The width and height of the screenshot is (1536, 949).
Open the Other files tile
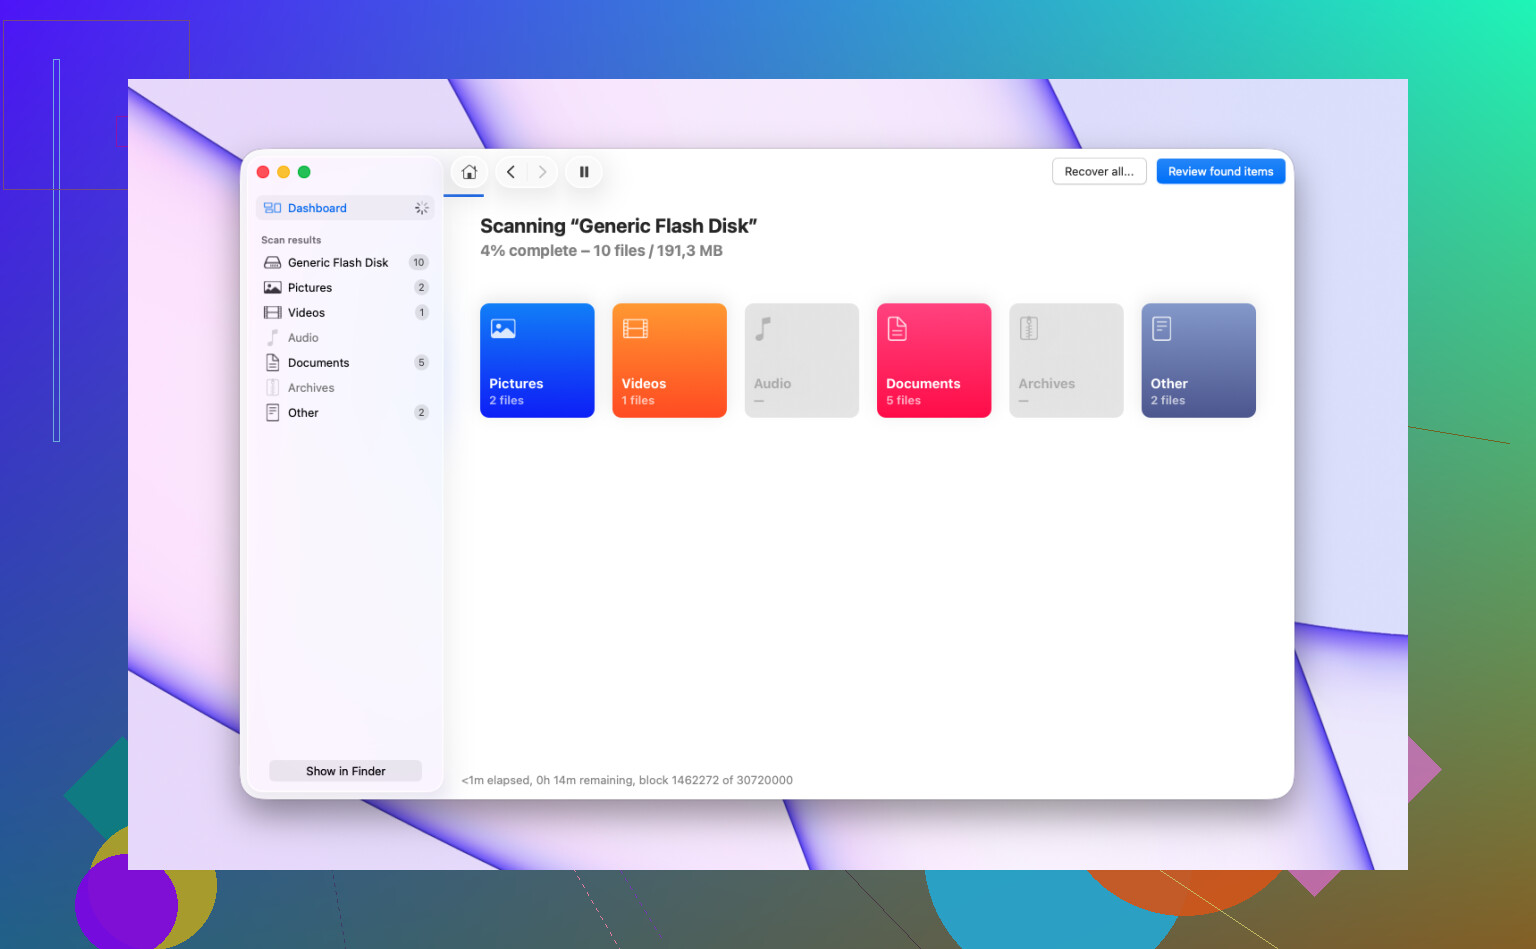[1198, 360]
